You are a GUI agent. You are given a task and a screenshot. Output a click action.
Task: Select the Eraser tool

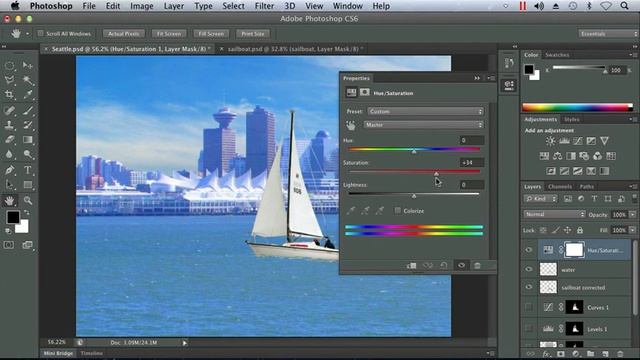[9, 140]
